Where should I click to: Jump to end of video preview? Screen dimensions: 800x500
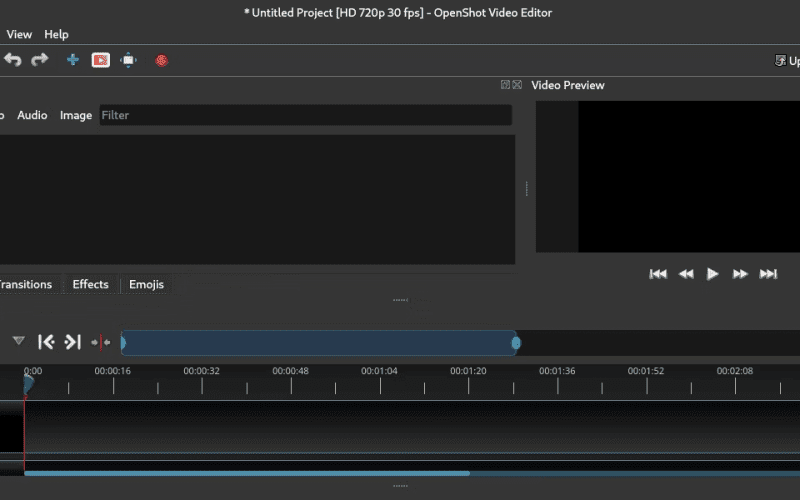[x=768, y=274]
